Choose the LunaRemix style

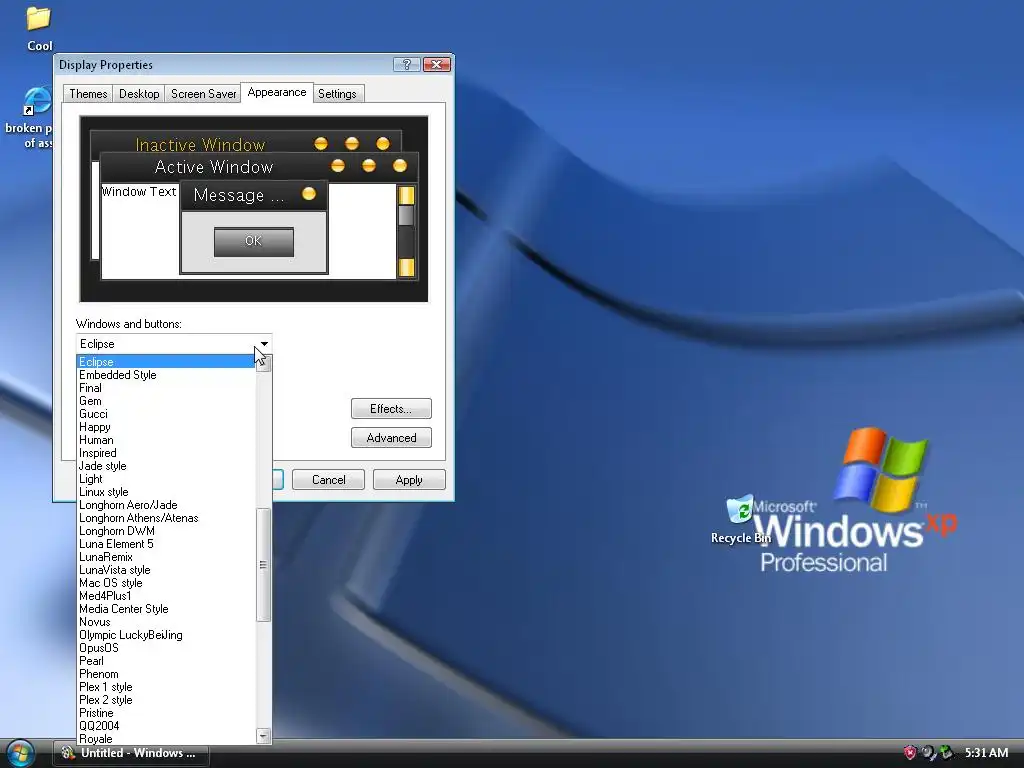click(165, 557)
